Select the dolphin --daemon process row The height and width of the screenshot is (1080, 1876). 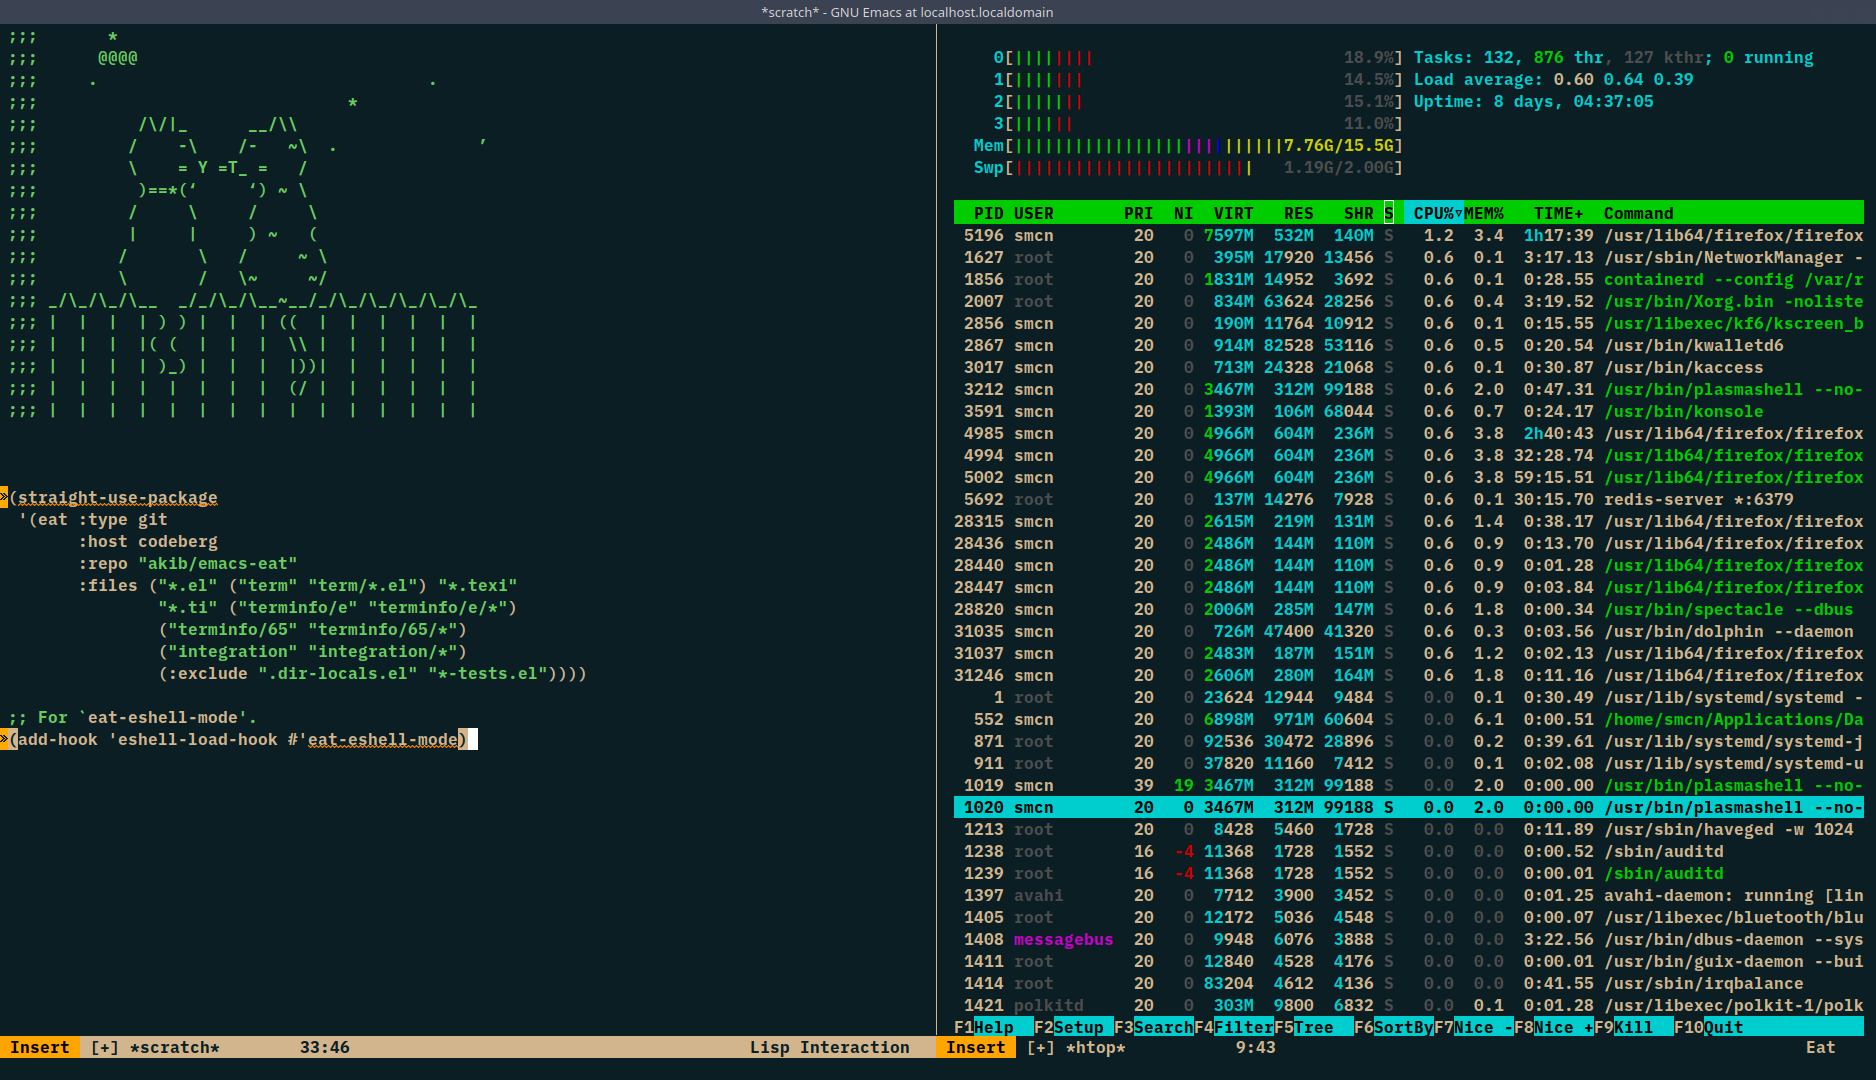point(1409,631)
